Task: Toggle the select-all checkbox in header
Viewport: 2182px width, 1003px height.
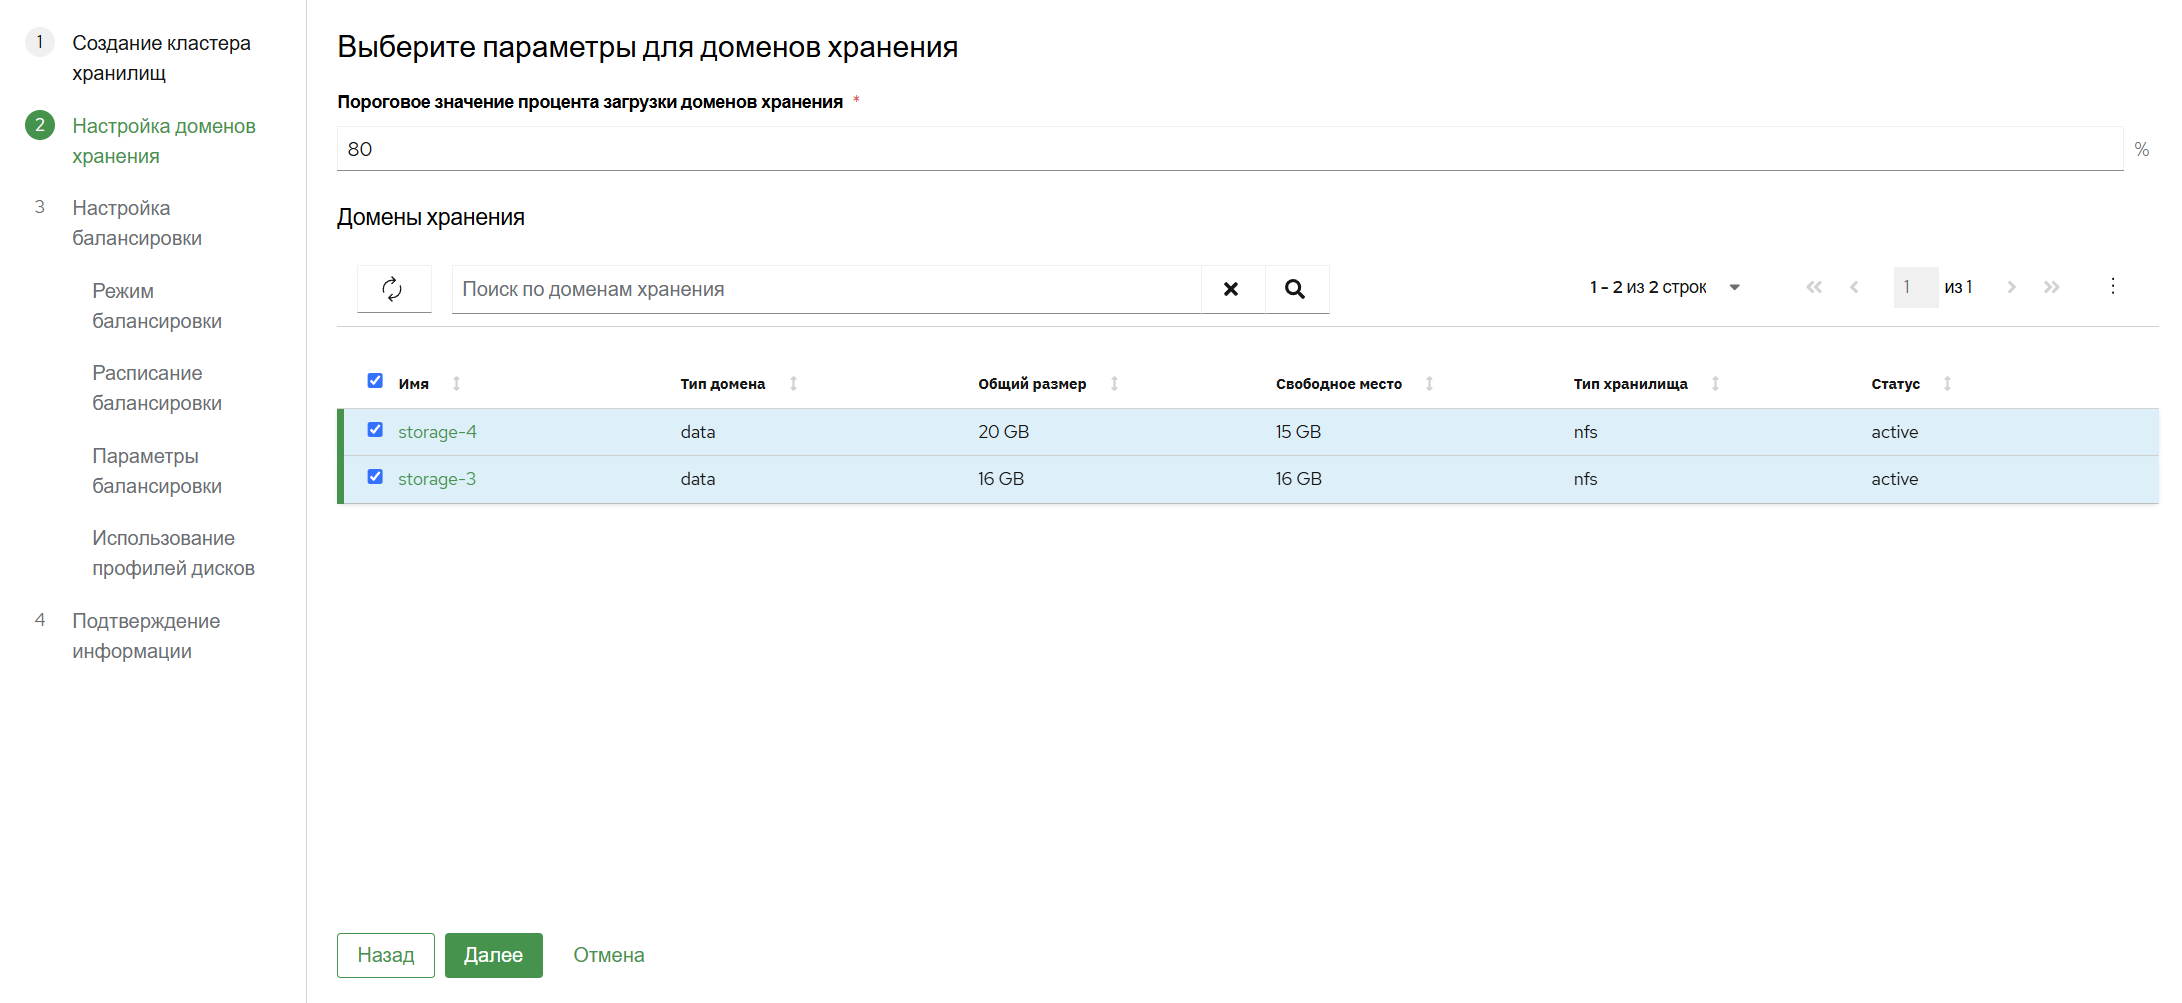Action: coord(375,381)
